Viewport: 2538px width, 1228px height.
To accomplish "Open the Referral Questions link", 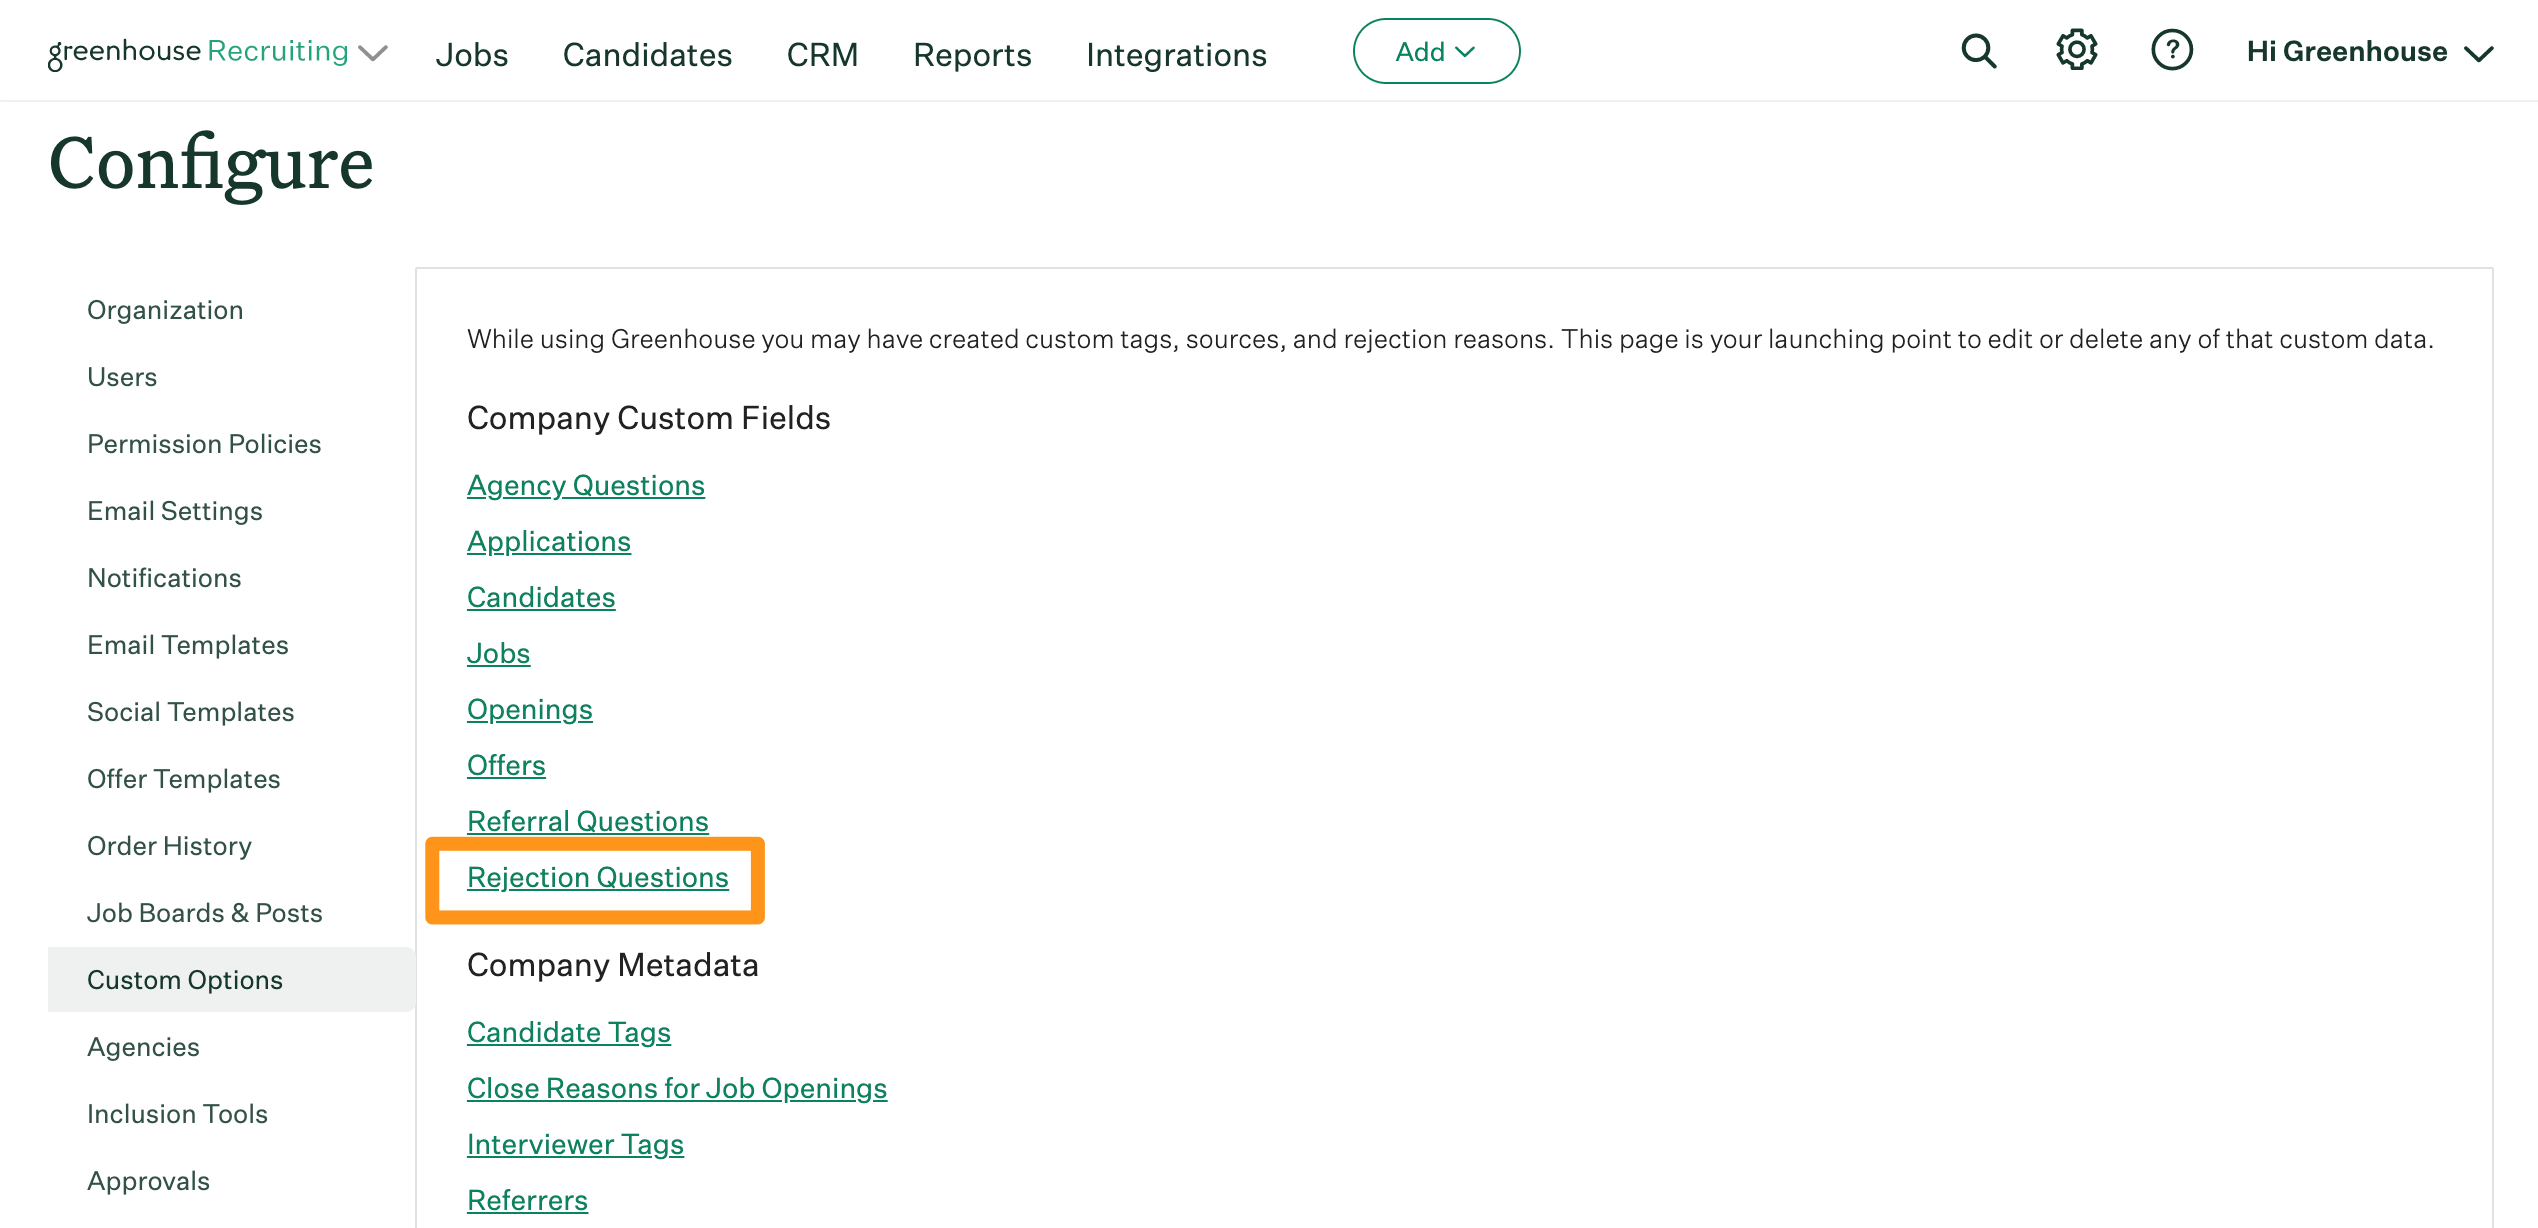I will (587, 821).
